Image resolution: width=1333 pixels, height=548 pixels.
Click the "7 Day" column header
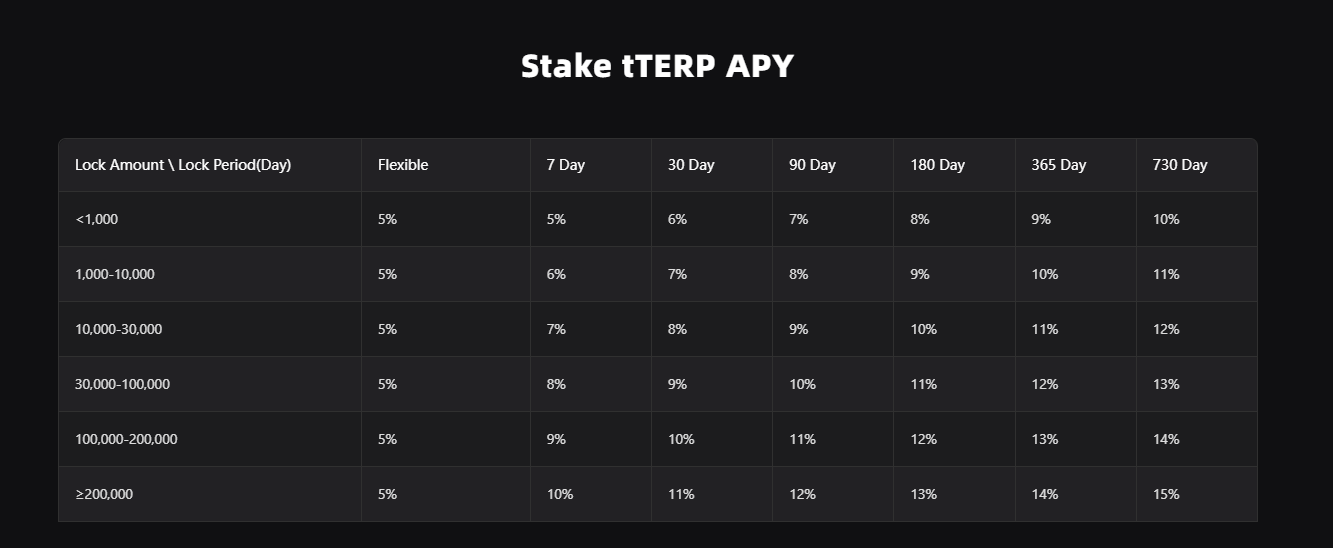pyautogui.click(x=565, y=165)
